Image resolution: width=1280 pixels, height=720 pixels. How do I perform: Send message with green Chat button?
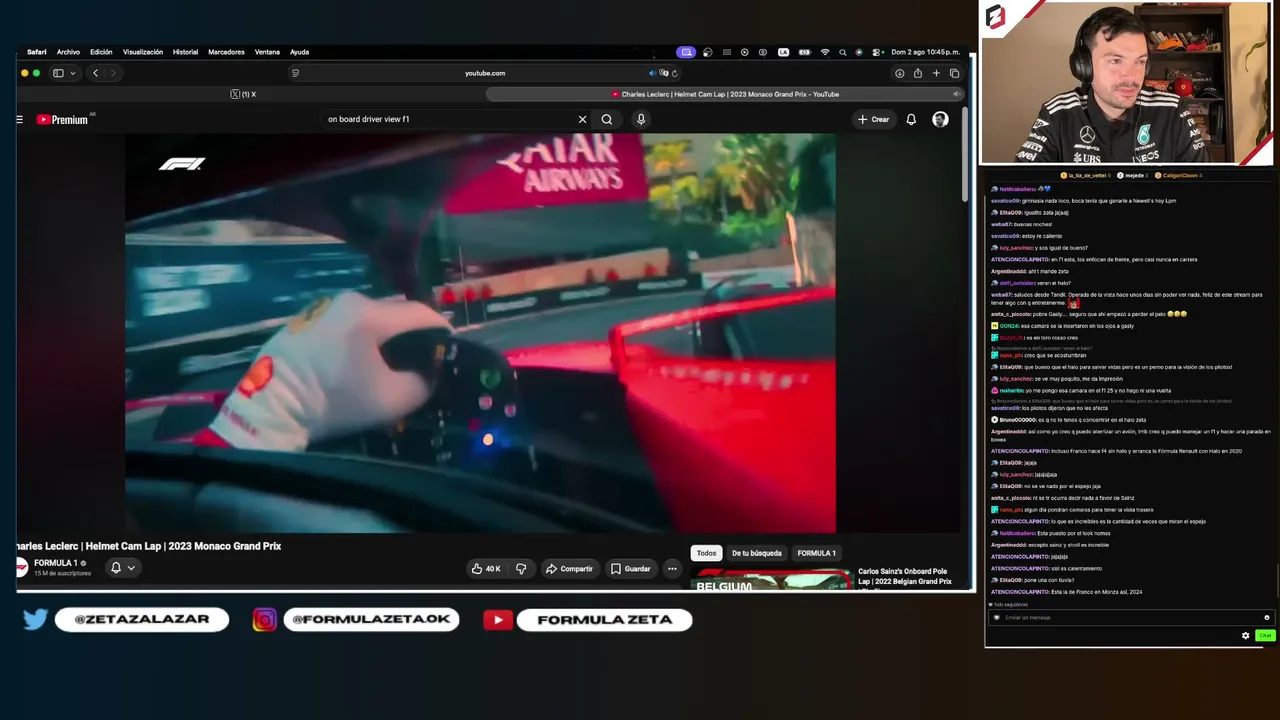click(x=1264, y=636)
